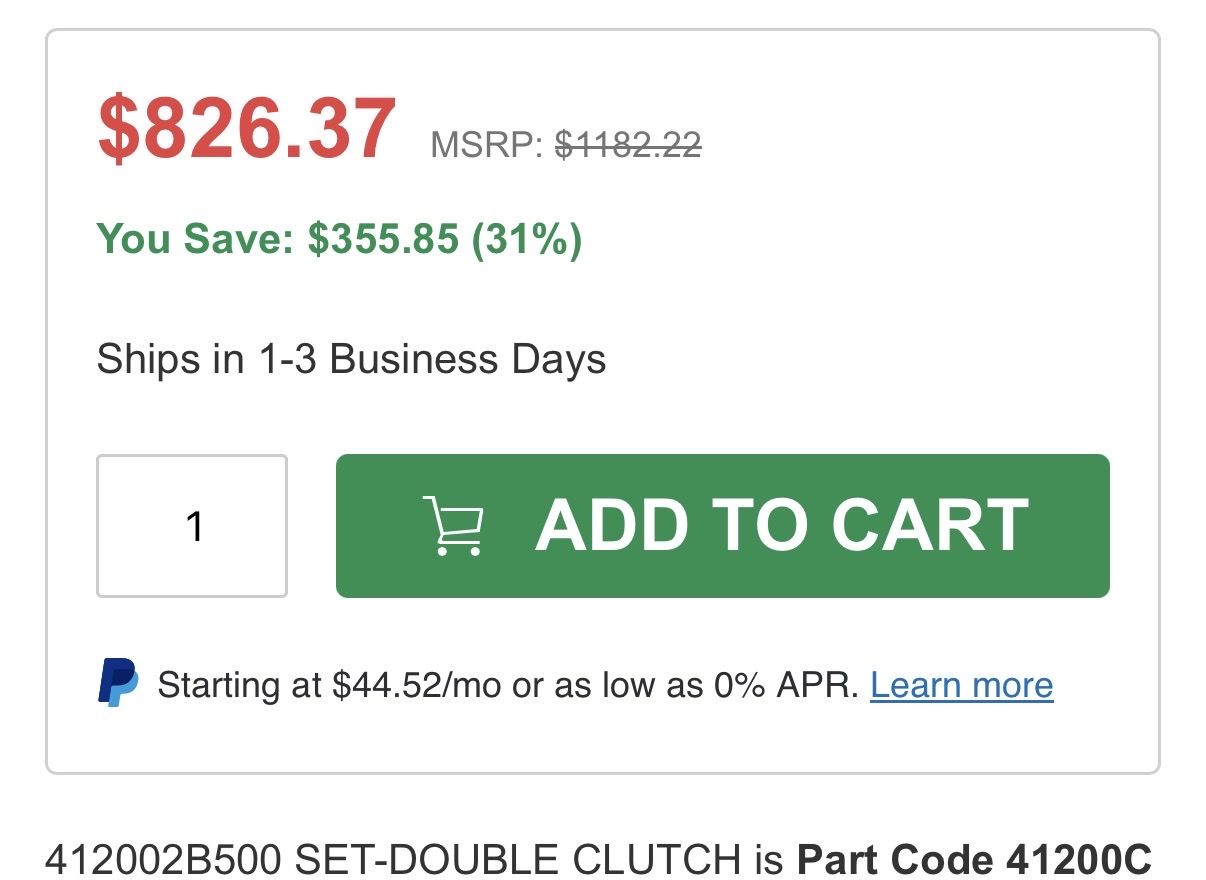Open the PayPal Learn more link
Viewport: 1206px width, 880px height.
coord(961,685)
